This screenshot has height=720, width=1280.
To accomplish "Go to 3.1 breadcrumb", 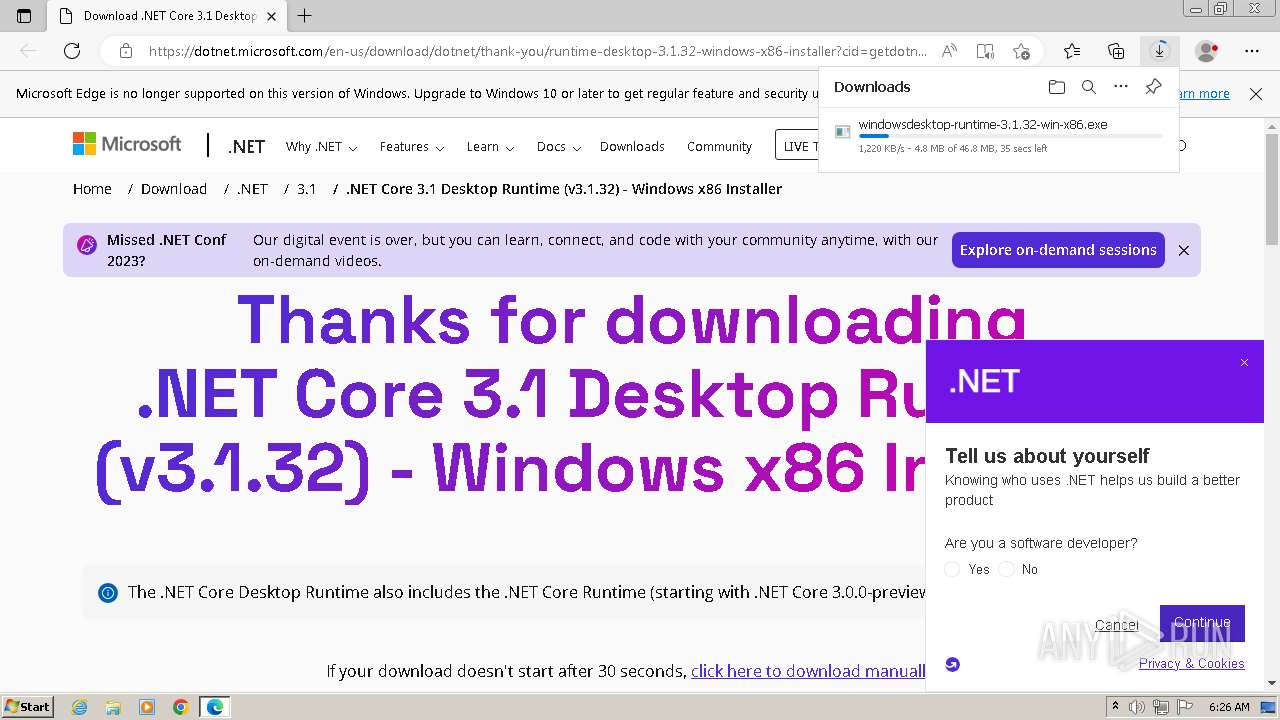I will pyautogui.click(x=306, y=188).
